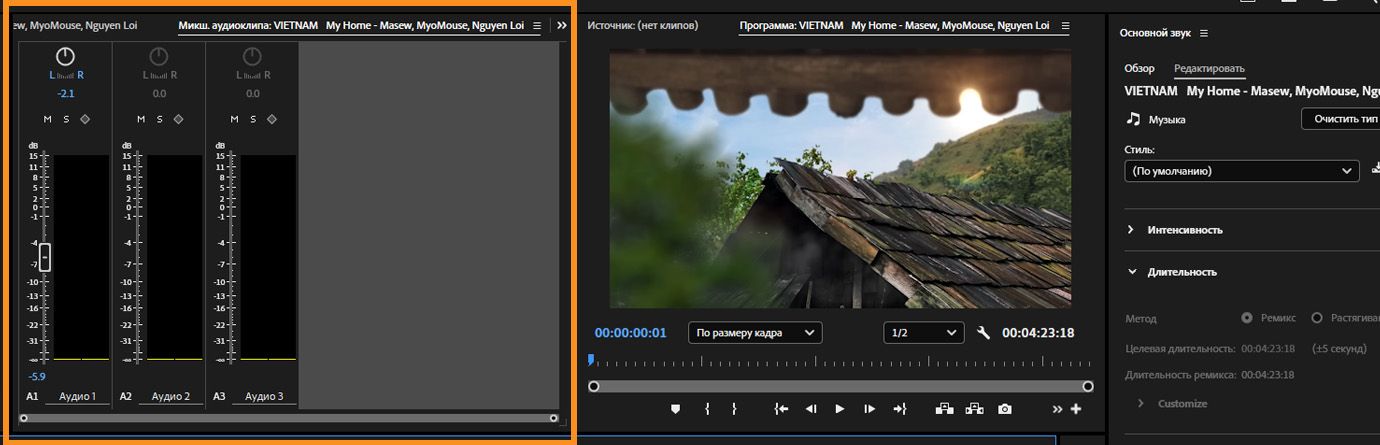Click the target duration value 00:04:23:18
Screen dimensions: 1380x445
[1268, 348]
